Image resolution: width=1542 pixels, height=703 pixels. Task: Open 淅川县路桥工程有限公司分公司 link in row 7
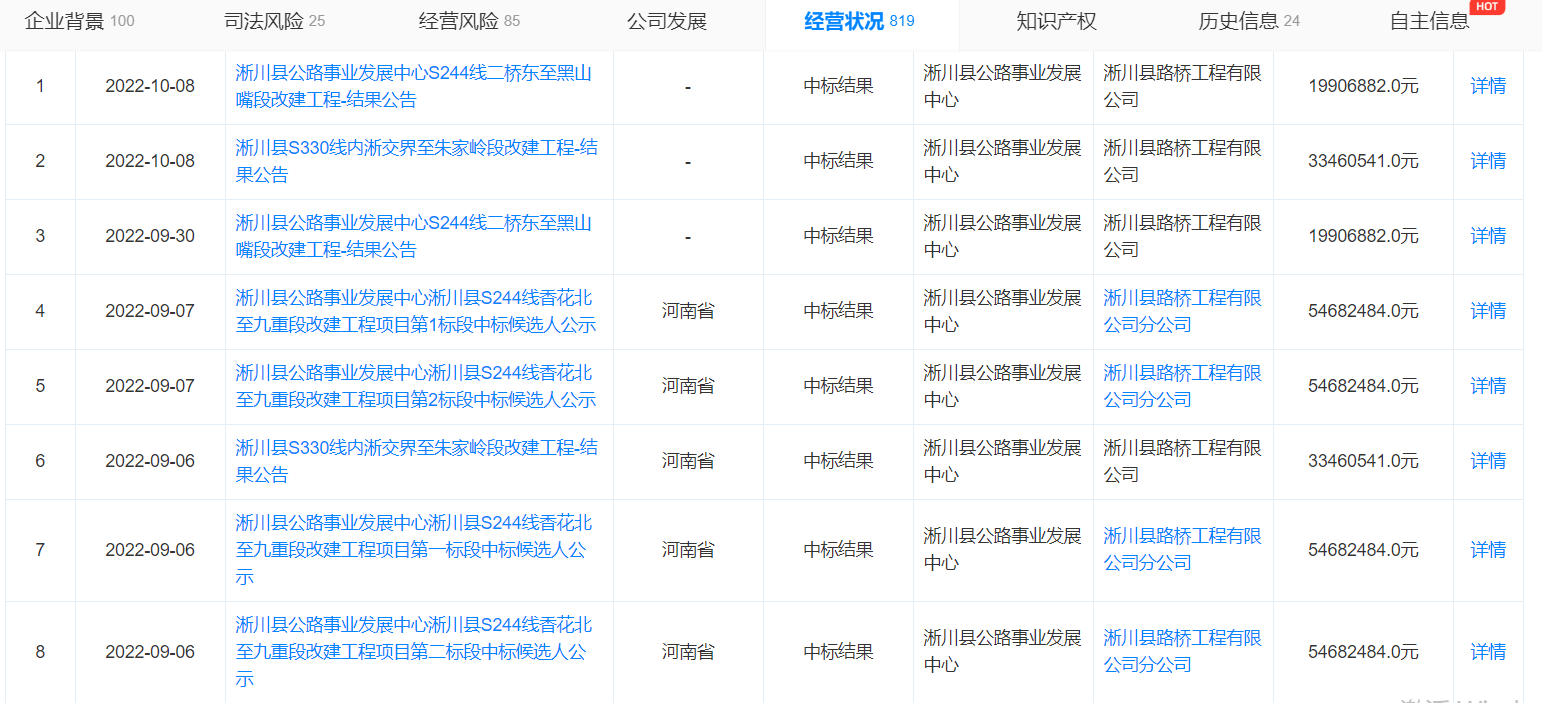click(x=1182, y=550)
